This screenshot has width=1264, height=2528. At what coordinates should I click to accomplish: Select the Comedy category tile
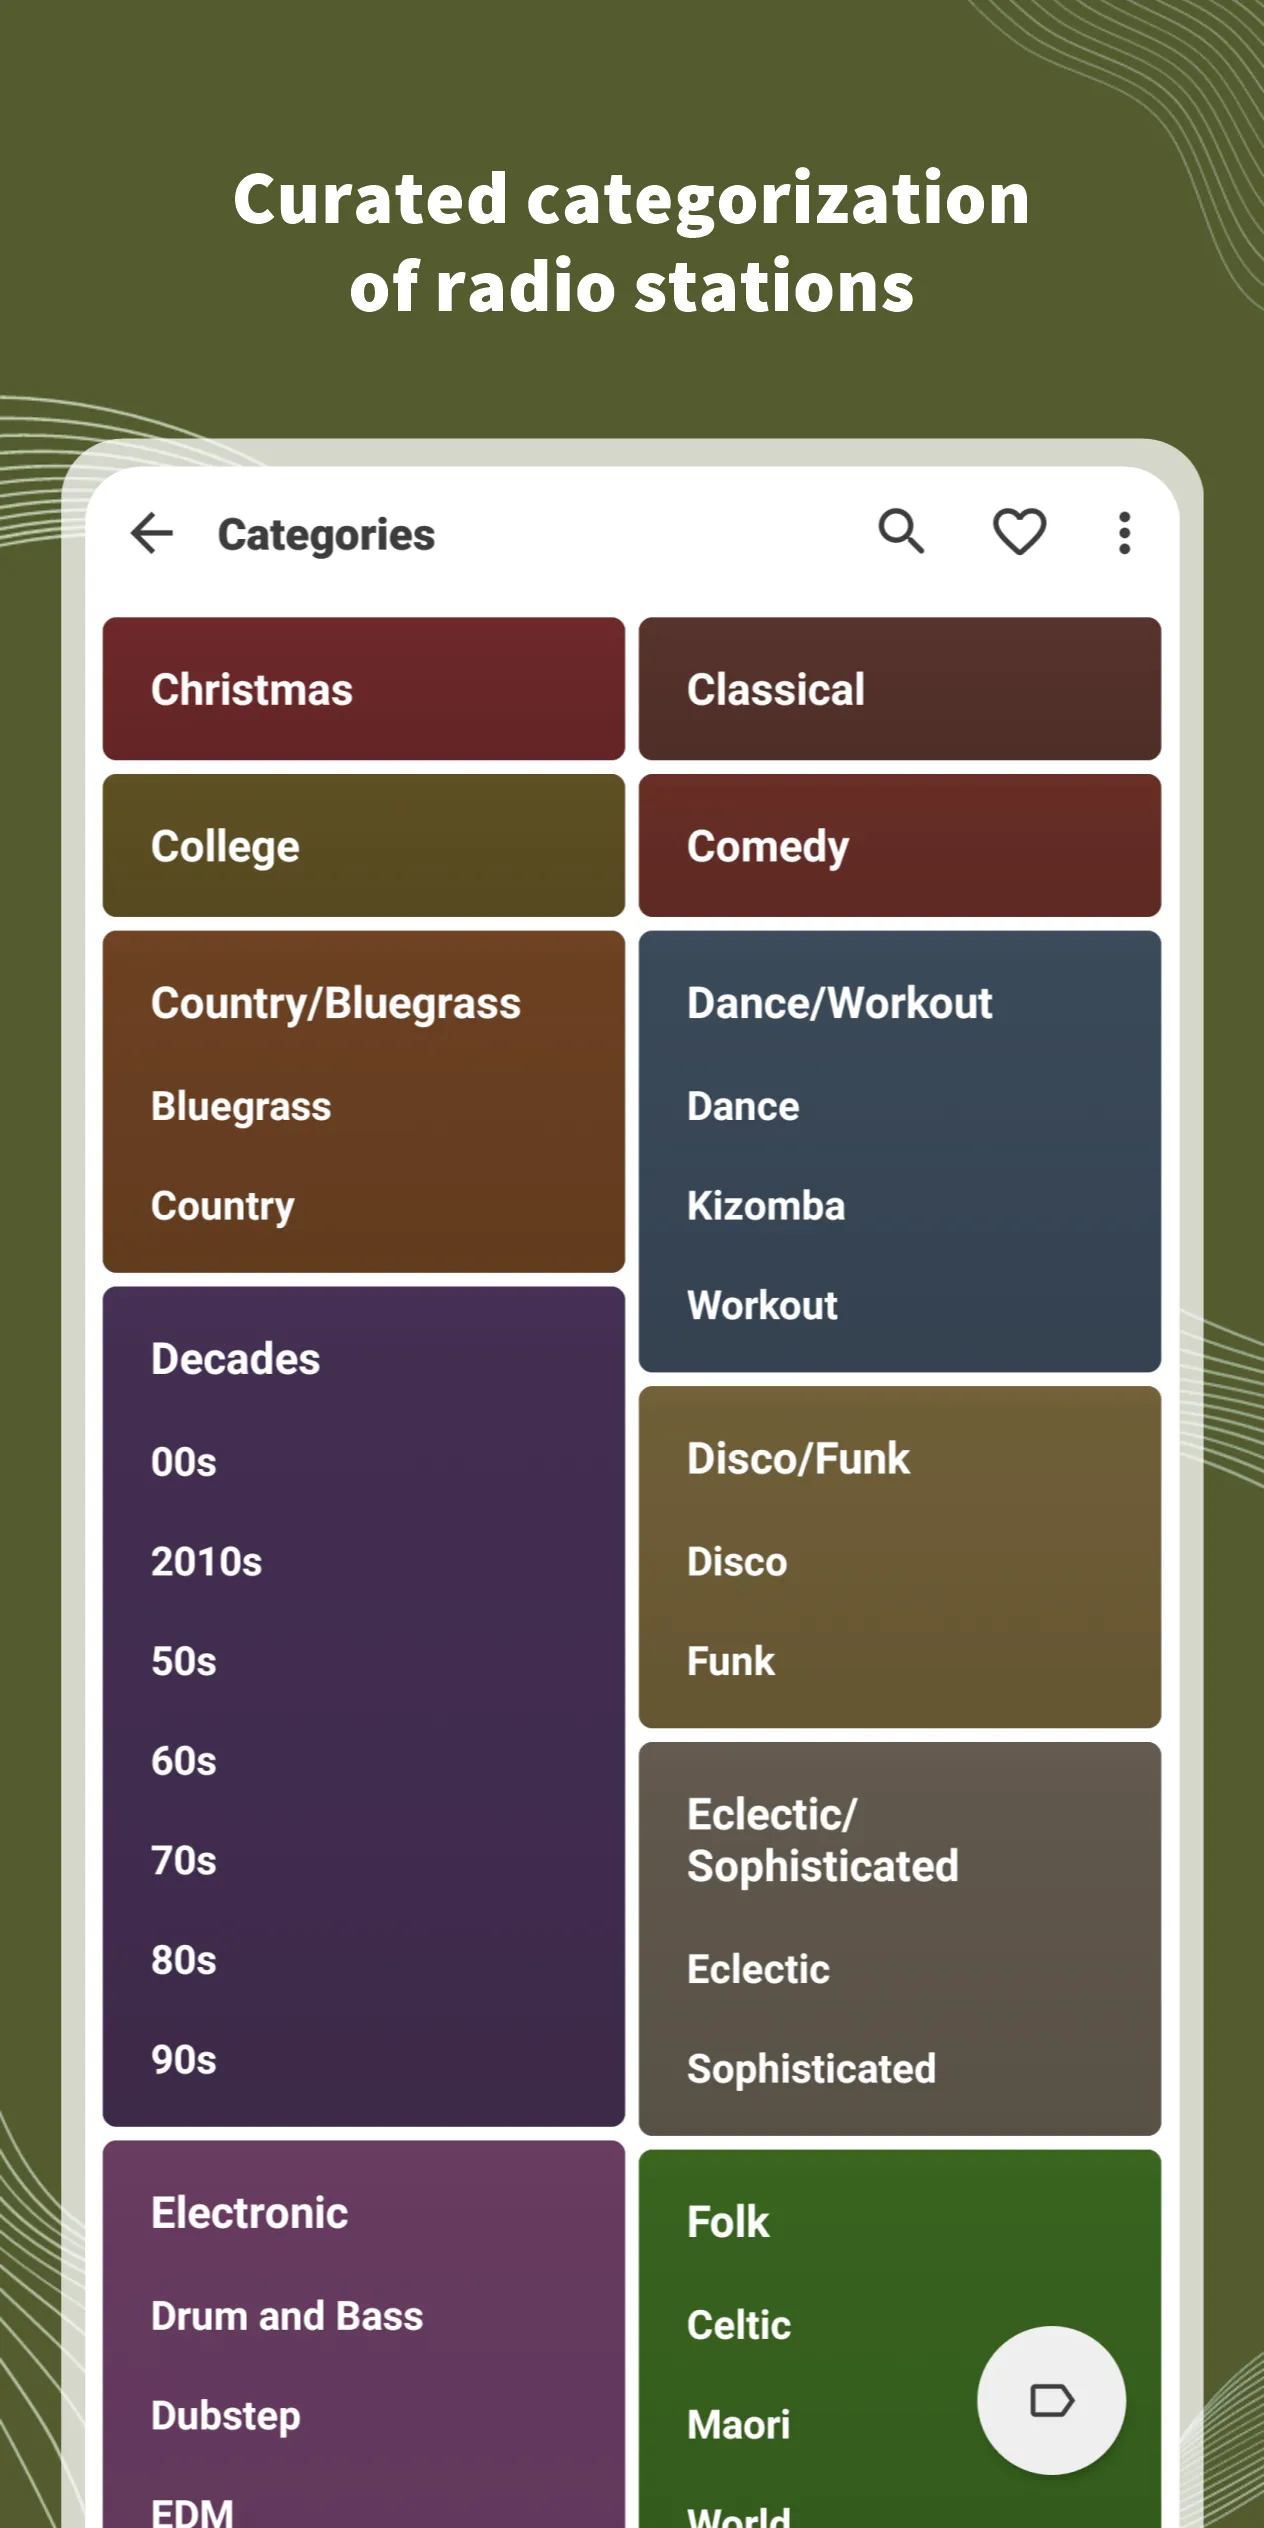tap(899, 846)
